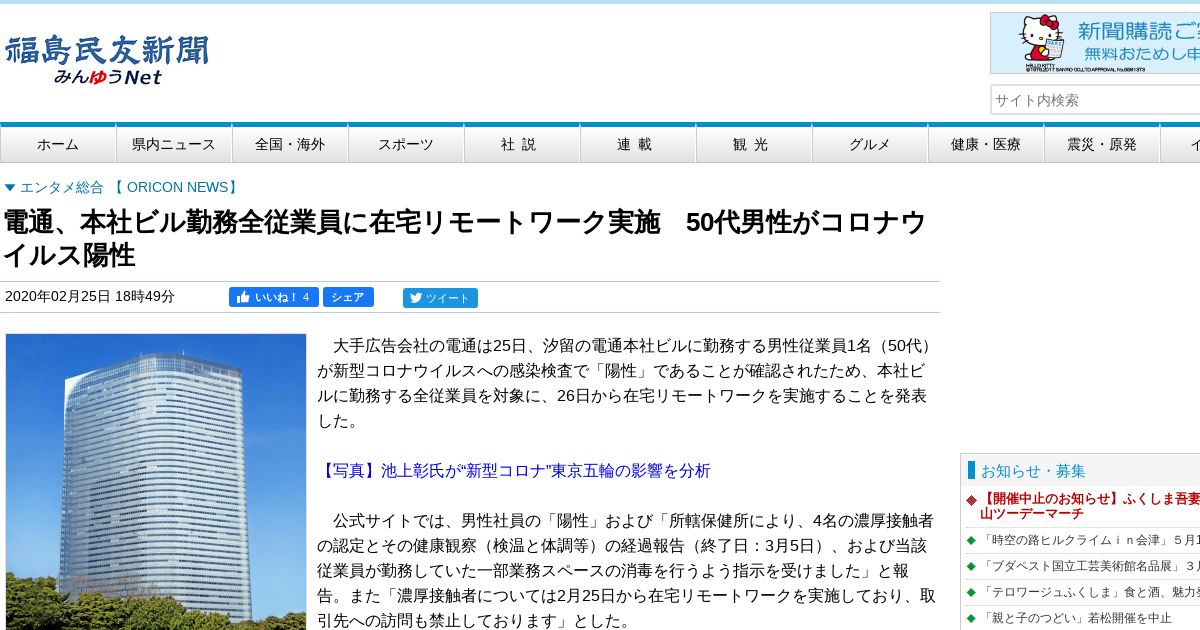The width and height of the screenshot is (1200, 630).
Task: Open the 社説 menu item
Action: coord(522,144)
